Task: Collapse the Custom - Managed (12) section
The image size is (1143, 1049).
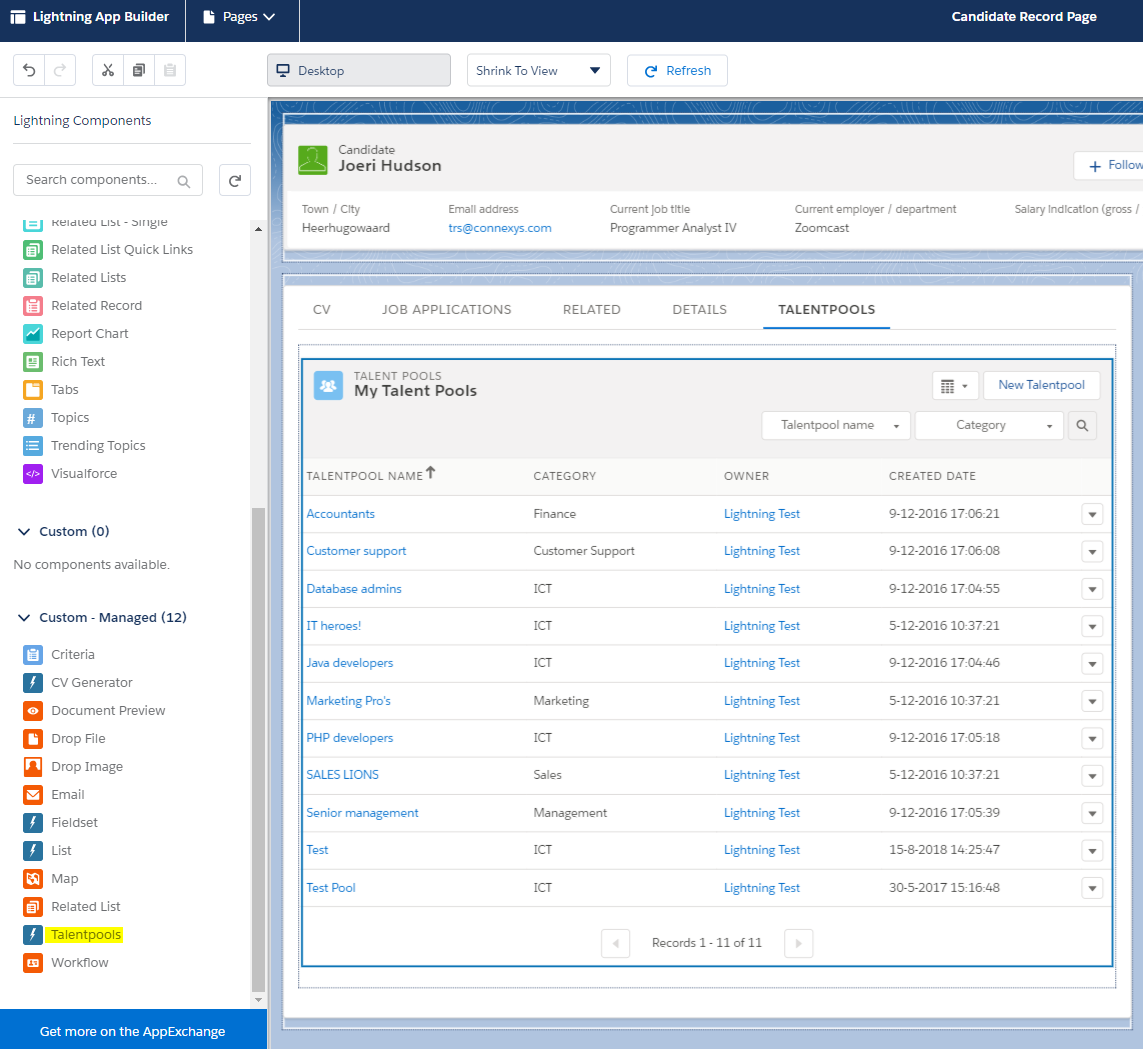Action: pyautogui.click(x=24, y=618)
